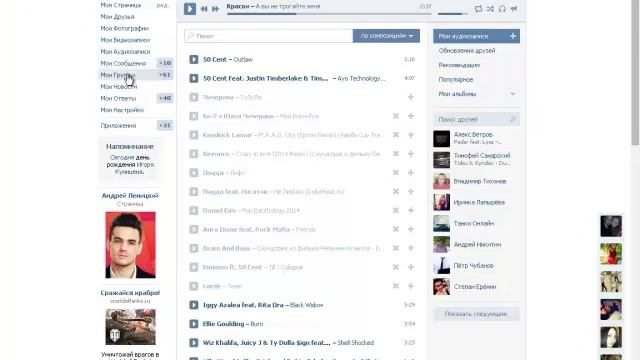640x360 pixels.
Task: Add Eminem ft. 50 Cent track with plus
Action: pos(411,267)
